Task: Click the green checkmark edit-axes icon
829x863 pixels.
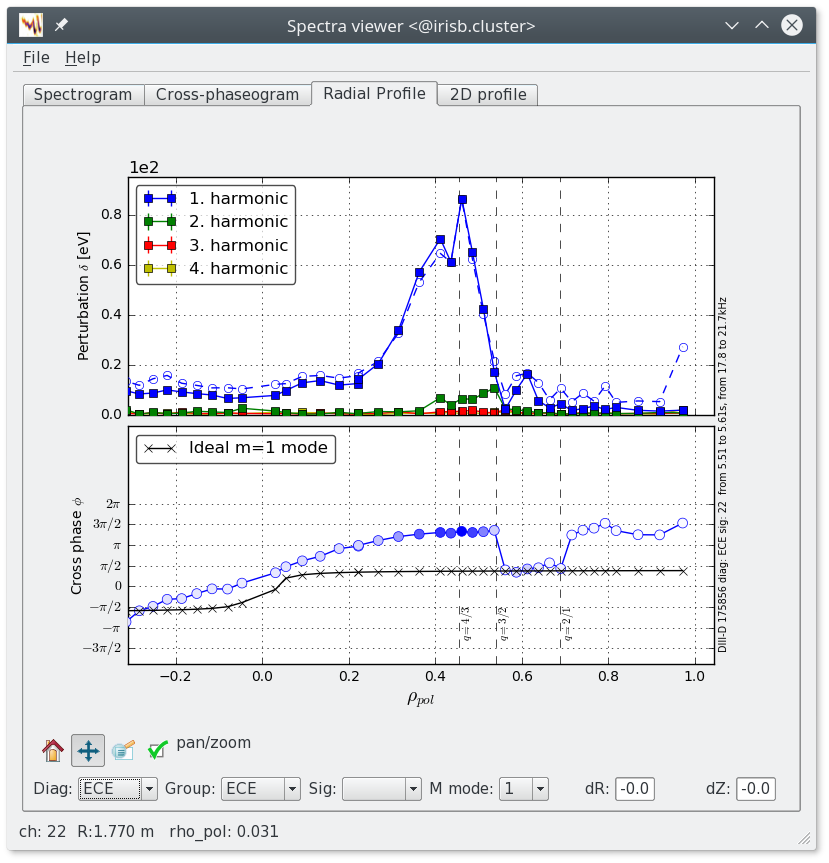Action: pyautogui.click(x=157, y=750)
